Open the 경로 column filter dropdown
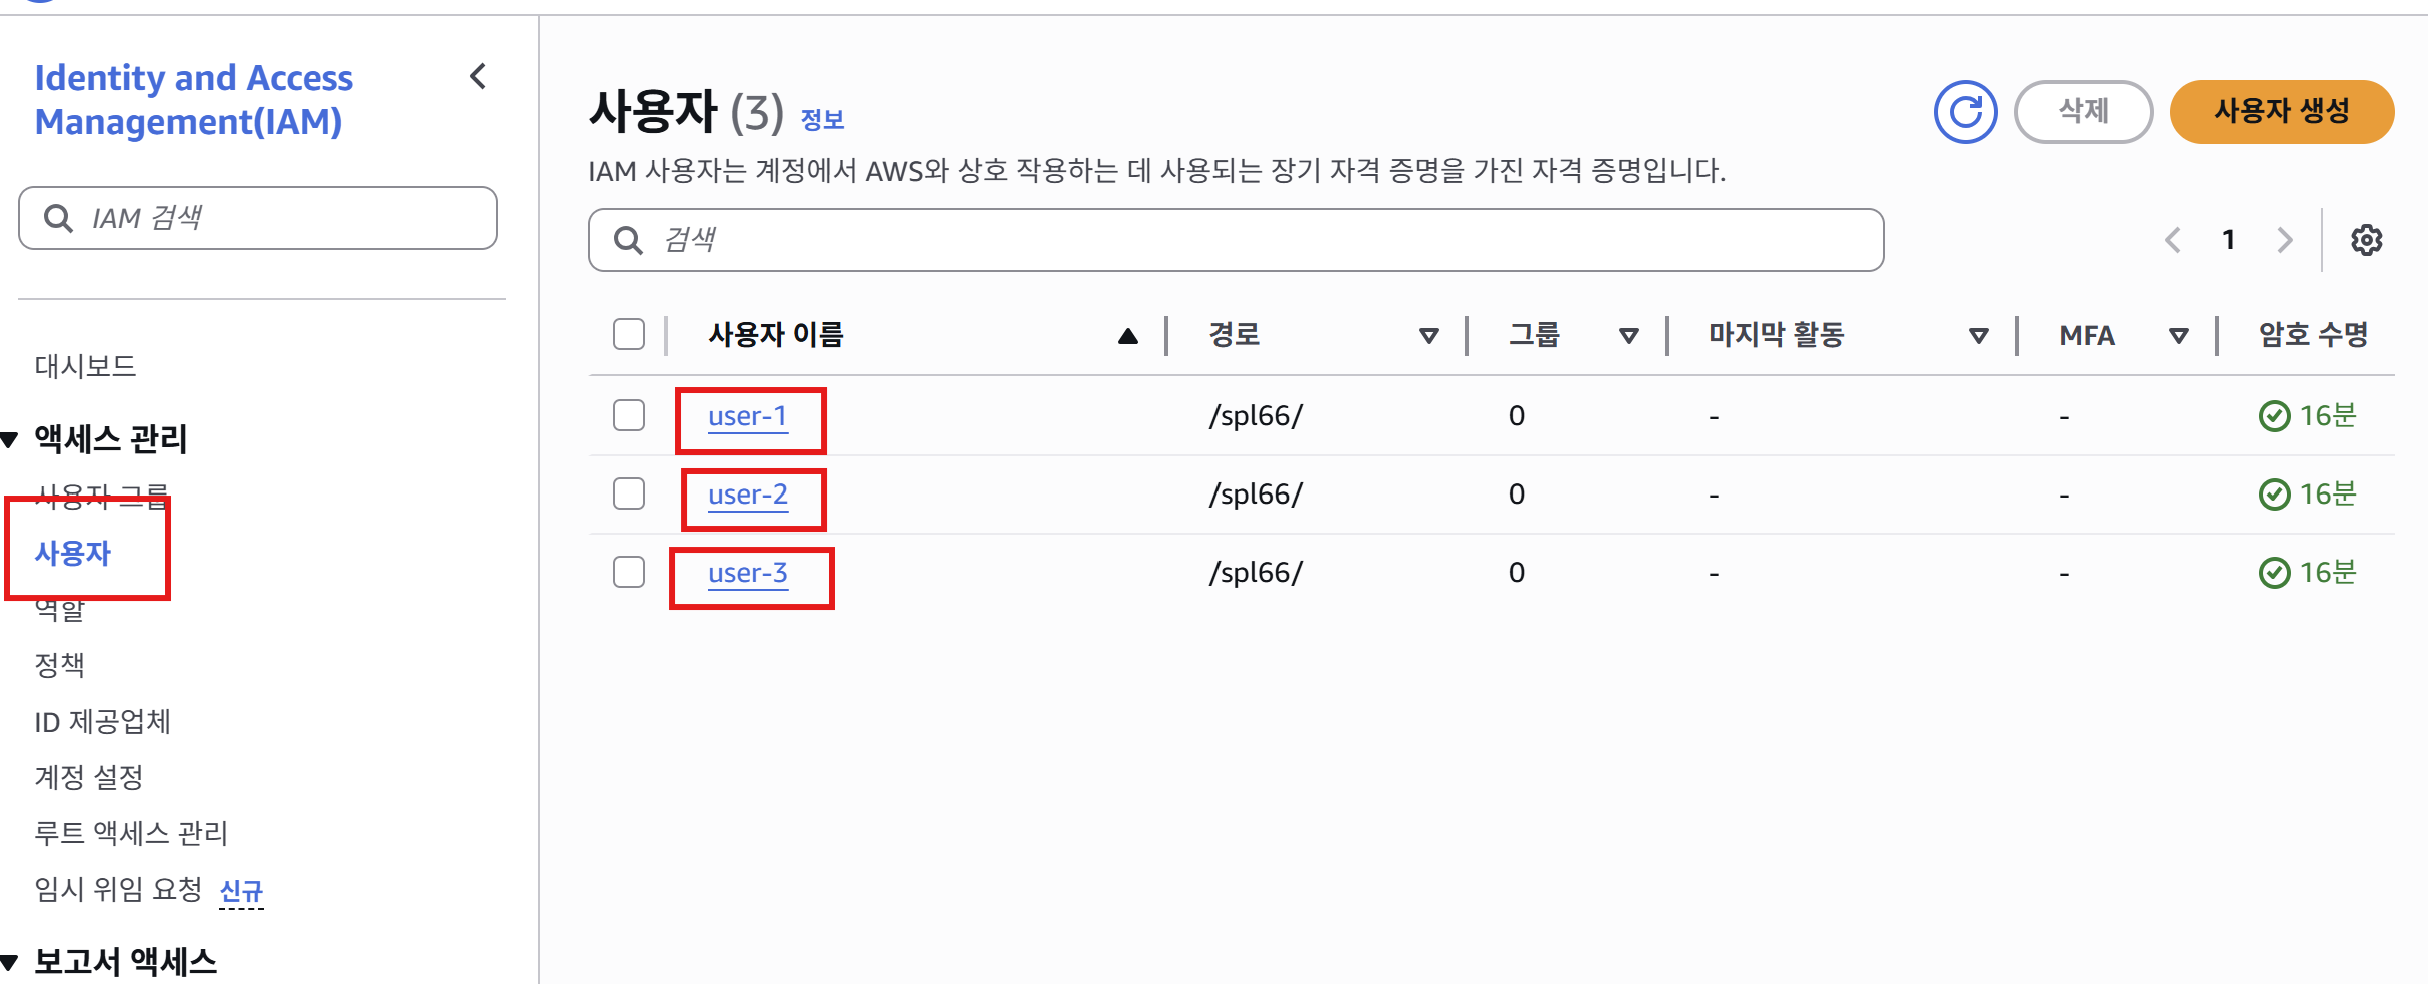 pos(1429,335)
